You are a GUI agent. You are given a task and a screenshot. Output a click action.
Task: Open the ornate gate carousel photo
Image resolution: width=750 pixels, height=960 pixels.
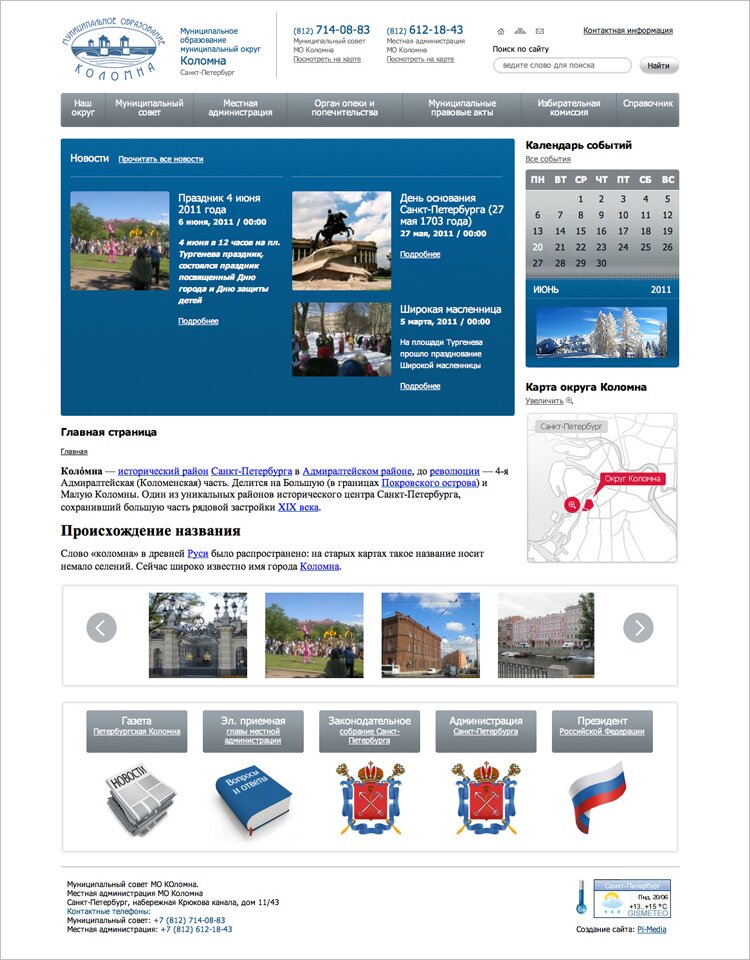198,635
